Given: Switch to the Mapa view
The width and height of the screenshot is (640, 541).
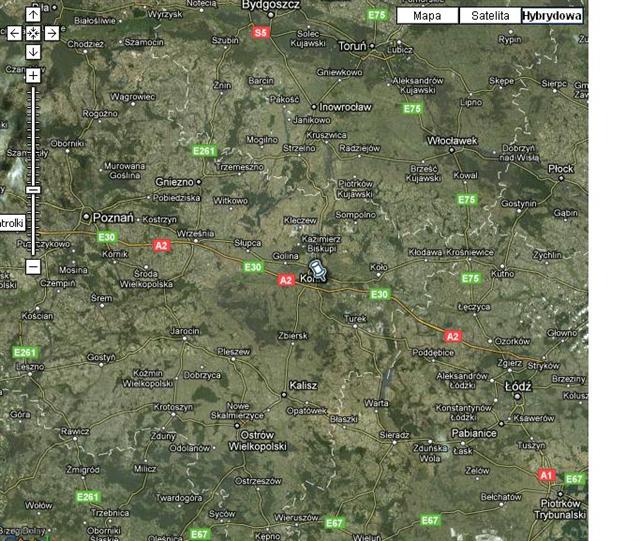Looking at the screenshot, I should (427, 16).
